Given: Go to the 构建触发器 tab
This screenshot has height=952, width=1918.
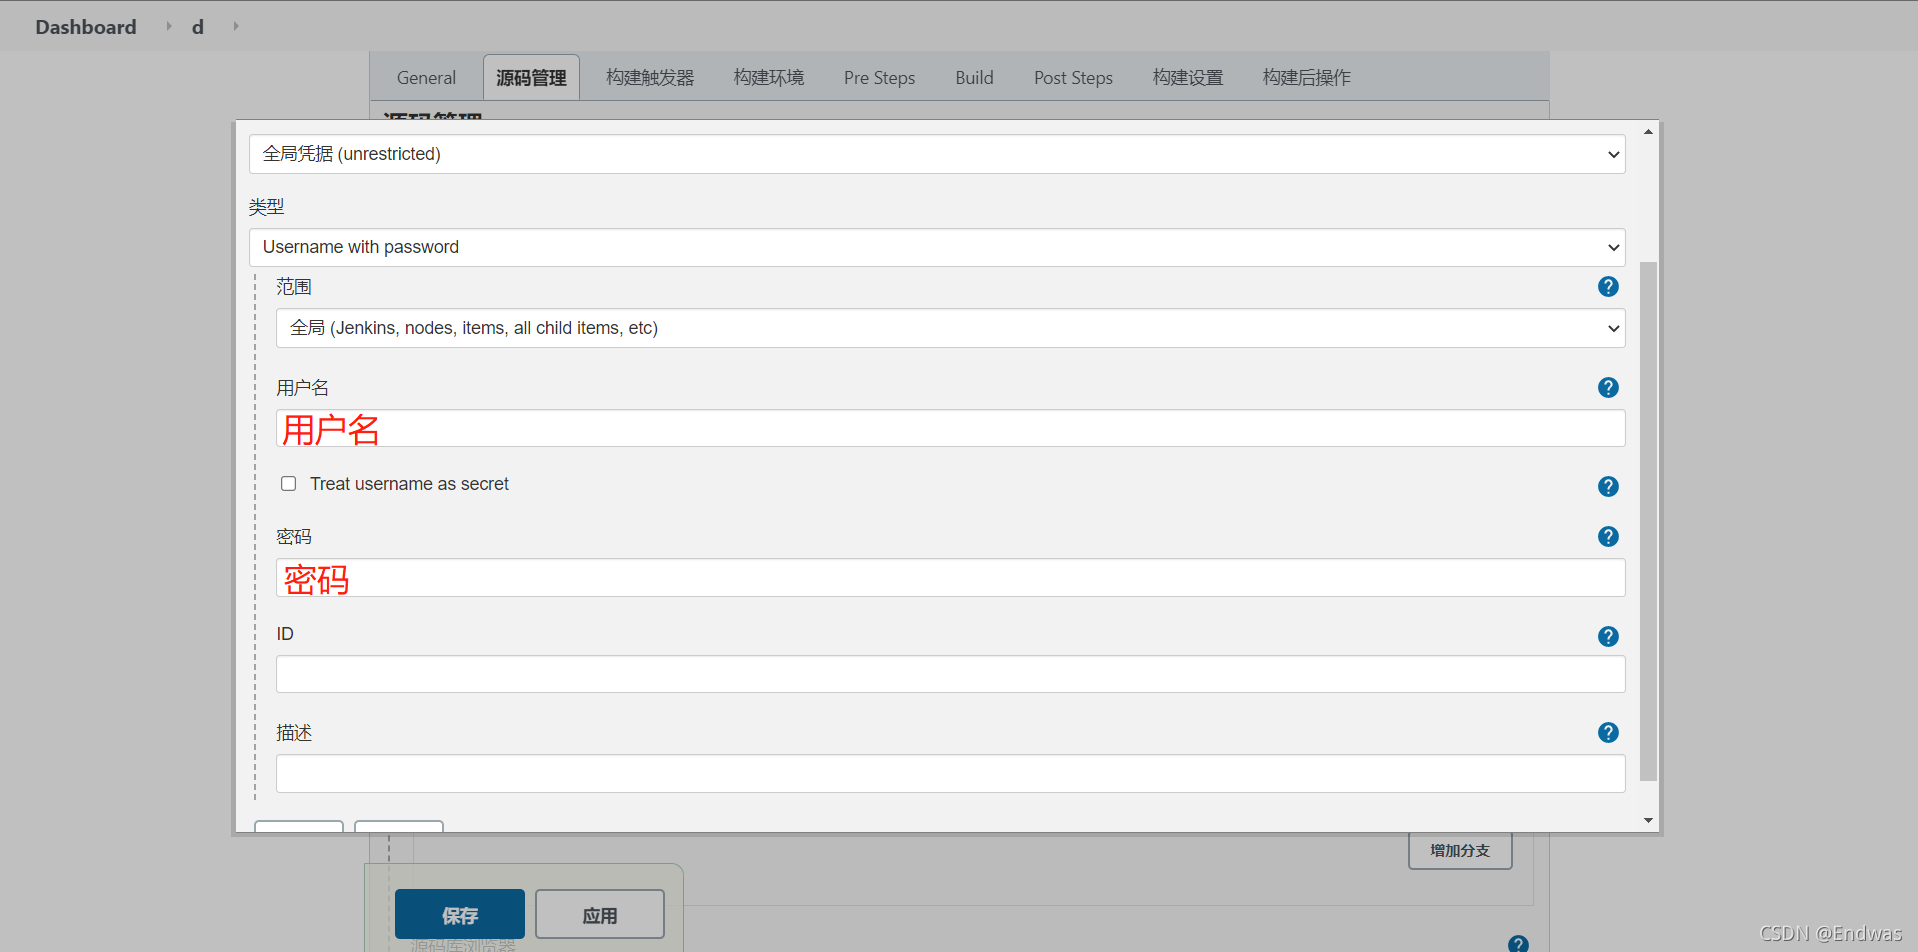Looking at the screenshot, I should (x=650, y=78).
